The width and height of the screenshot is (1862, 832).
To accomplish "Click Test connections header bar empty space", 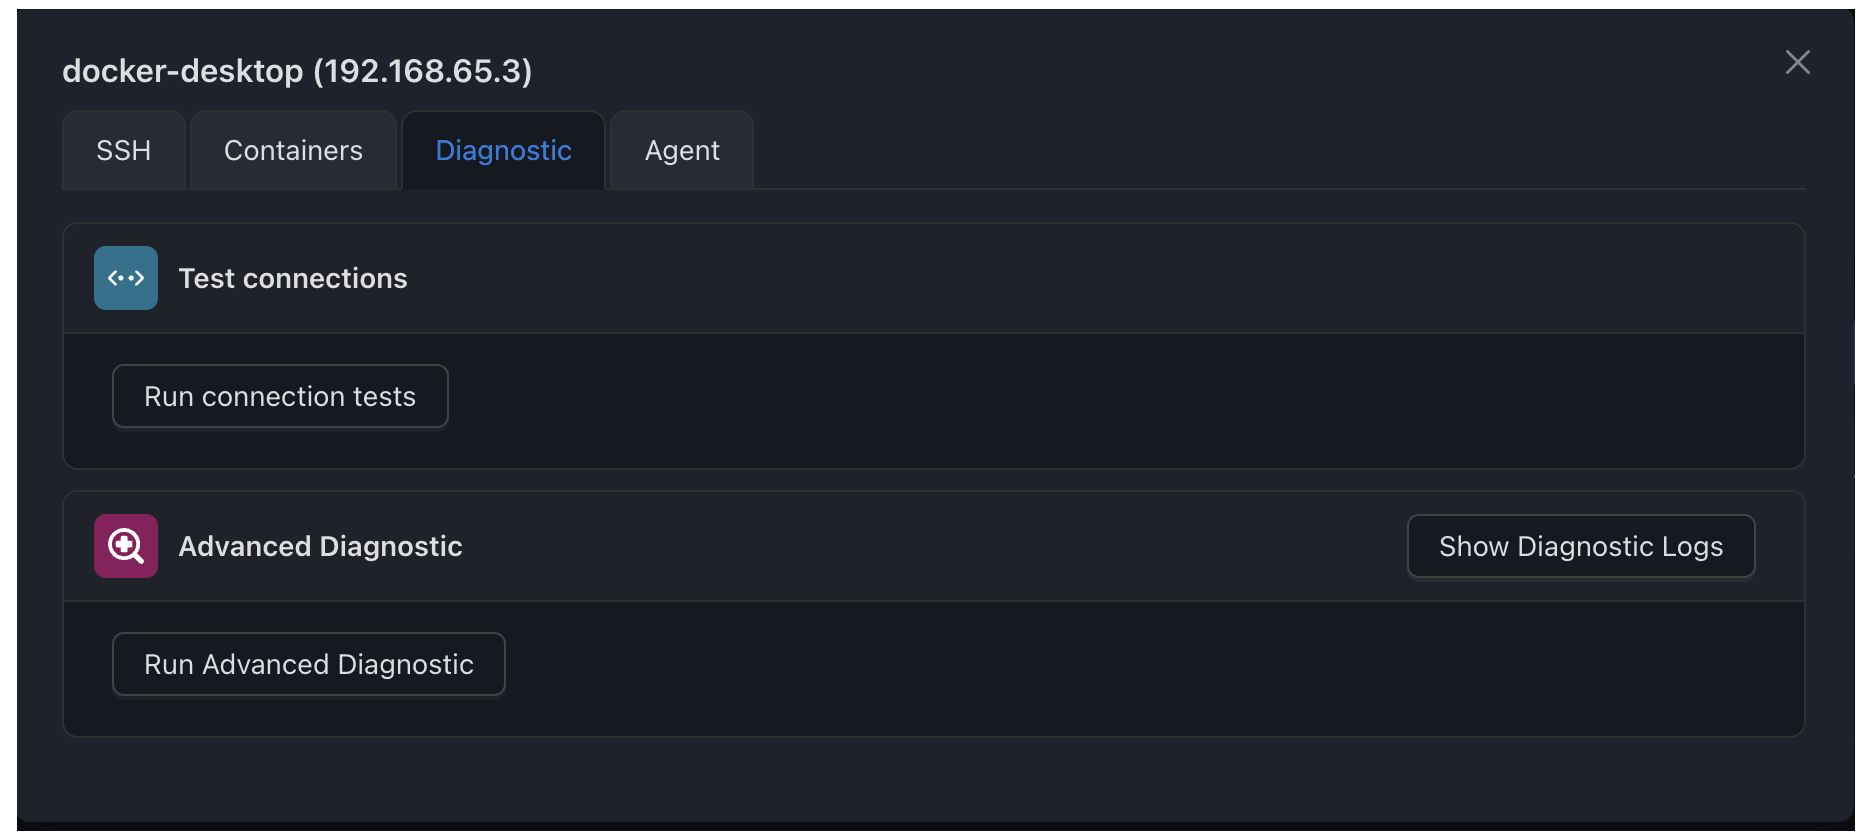I will (1100, 278).
